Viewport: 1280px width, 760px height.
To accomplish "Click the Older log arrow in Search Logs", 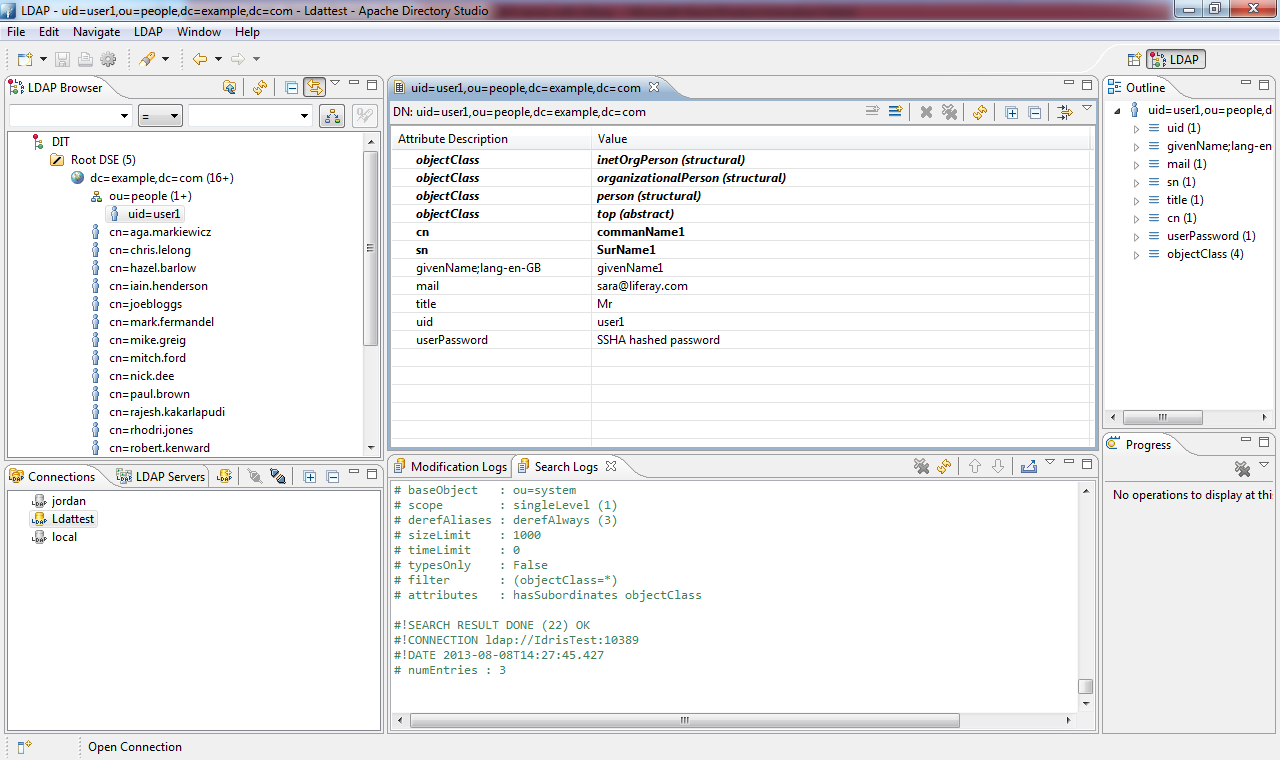I will click(x=975, y=466).
